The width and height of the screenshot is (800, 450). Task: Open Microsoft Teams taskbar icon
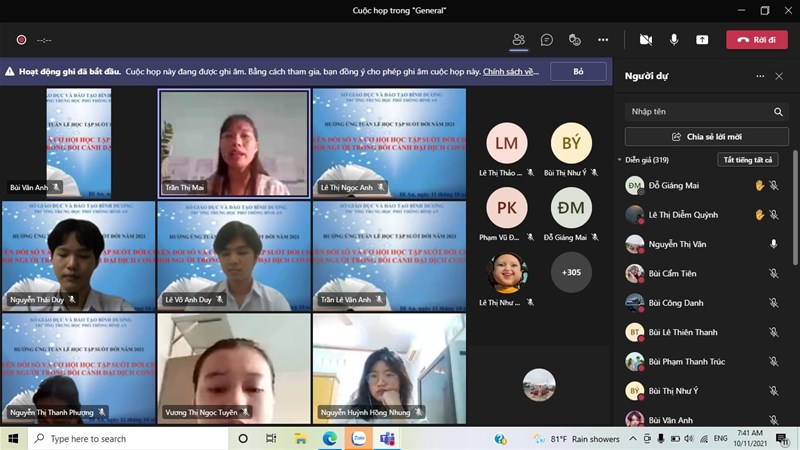388,439
